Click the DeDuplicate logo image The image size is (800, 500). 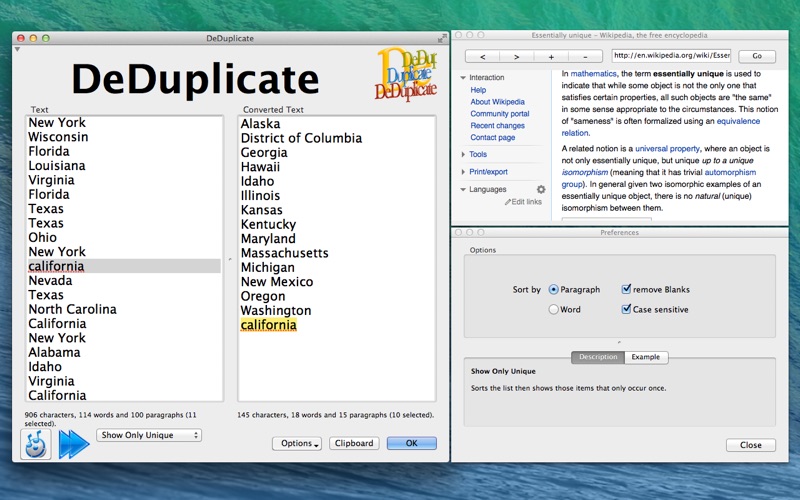click(x=406, y=74)
